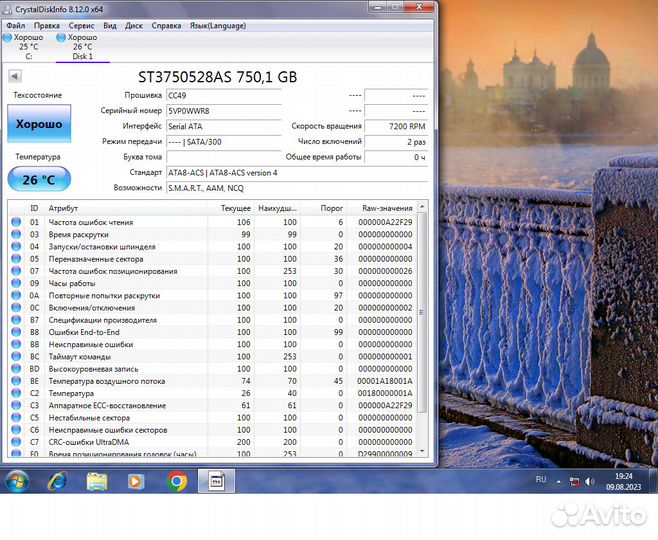Image resolution: width=658 pixels, height=540 pixels.
Task: Click the ID column header
Action: (34, 208)
